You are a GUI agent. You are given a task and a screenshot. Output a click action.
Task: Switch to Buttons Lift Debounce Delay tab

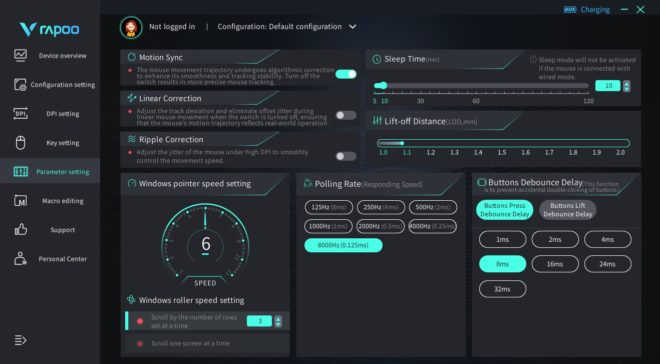coord(567,210)
